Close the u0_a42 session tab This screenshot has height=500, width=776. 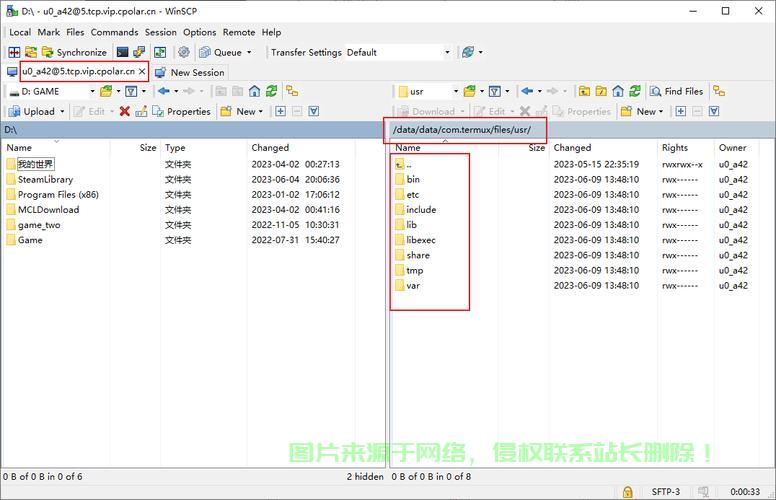(142, 71)
